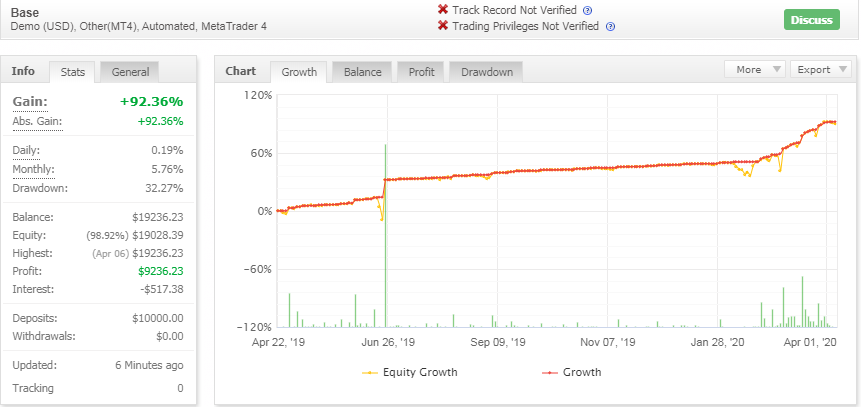Click the Withdrawals value $0.00
Image resolution: width=861 pixels, height=407 pixels.
[x=170, y=336]
